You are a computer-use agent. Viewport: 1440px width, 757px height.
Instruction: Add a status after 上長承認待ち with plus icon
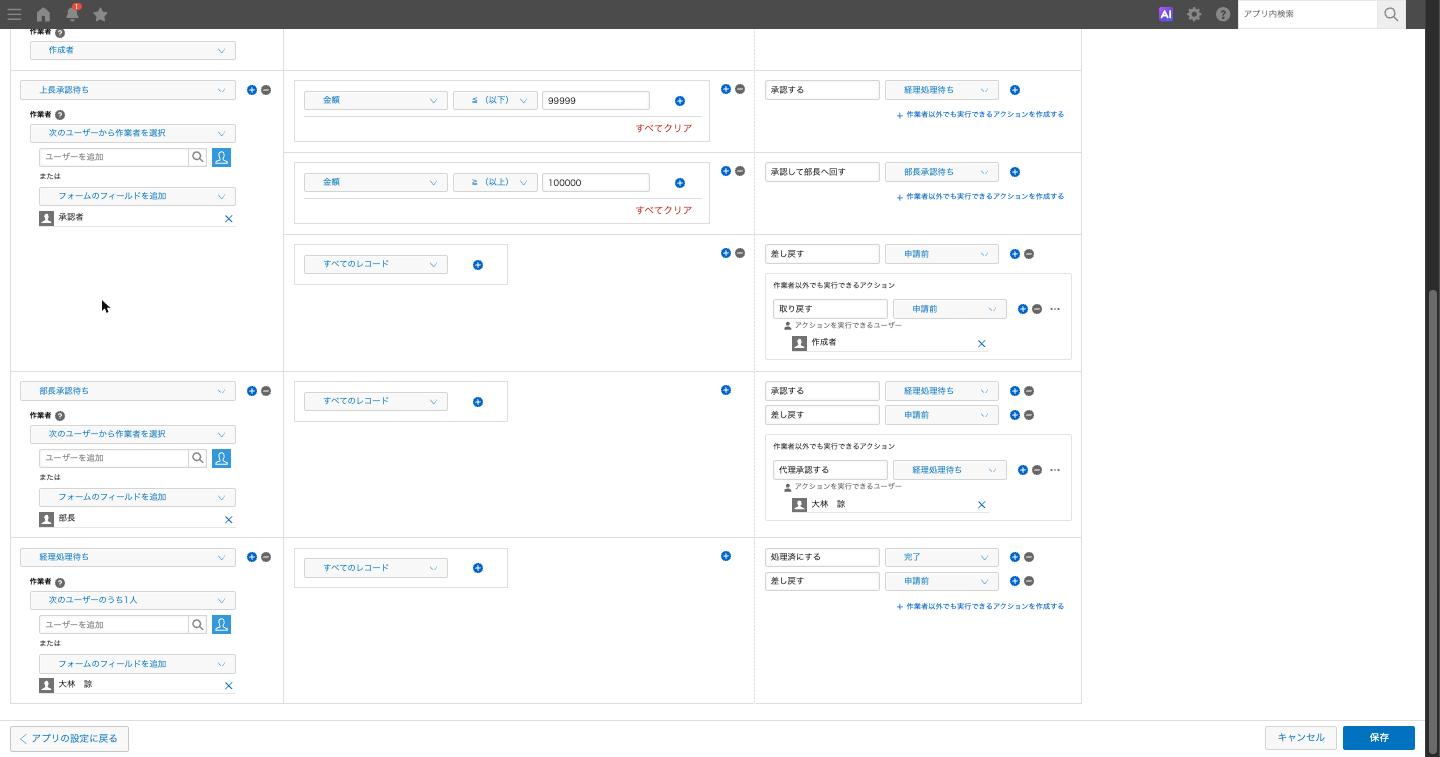tap(252, 90)
